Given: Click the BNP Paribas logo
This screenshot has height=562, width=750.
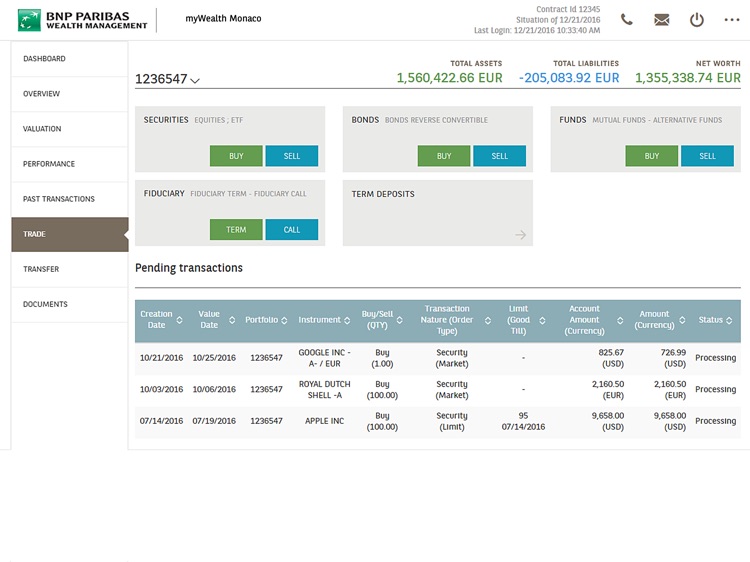Looking at the screenshot, I should coord(82,20).
